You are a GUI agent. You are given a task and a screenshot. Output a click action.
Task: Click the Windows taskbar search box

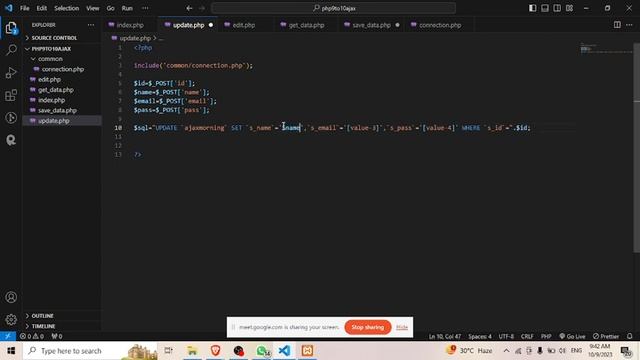tap(90, 351)
